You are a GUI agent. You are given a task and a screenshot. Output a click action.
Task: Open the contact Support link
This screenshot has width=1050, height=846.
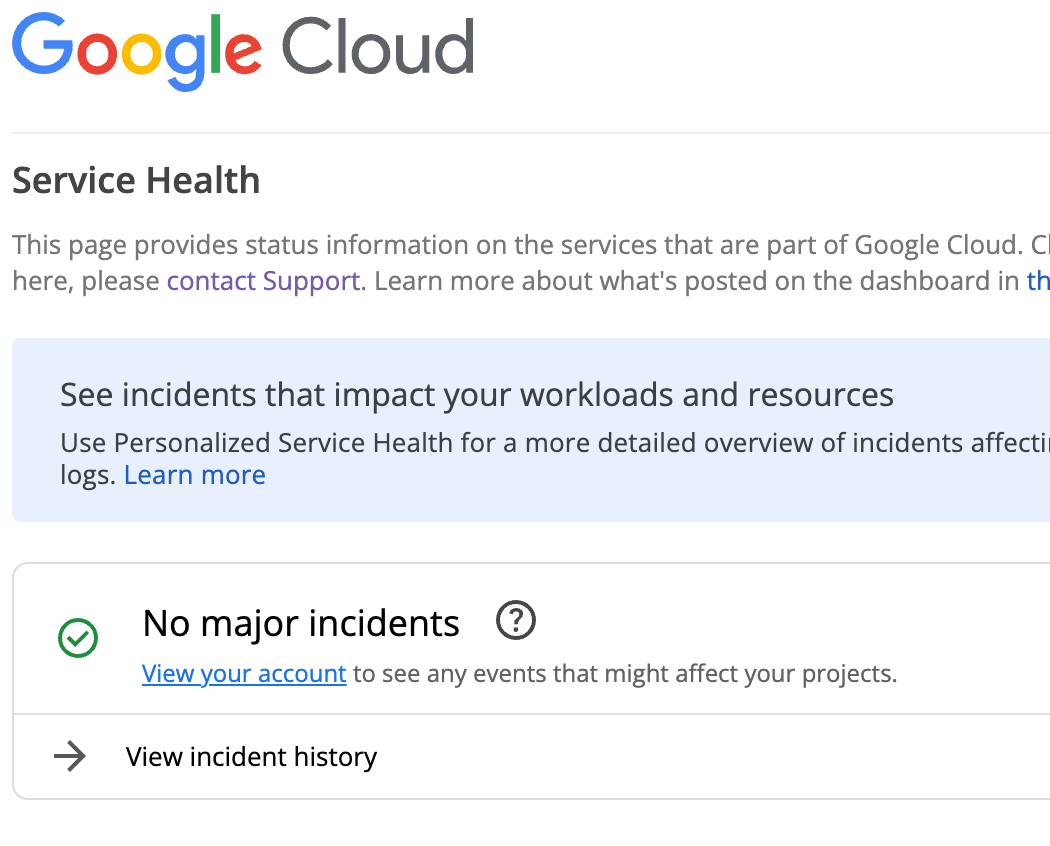pos(263,281)
